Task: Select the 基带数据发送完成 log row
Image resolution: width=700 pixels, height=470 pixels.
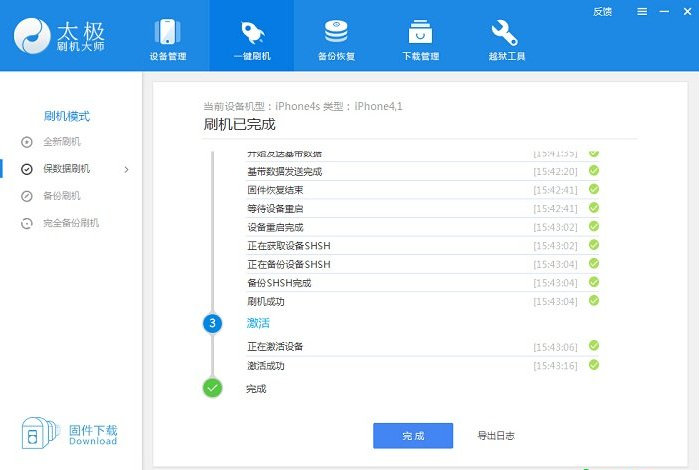Action: click(423, 171)
